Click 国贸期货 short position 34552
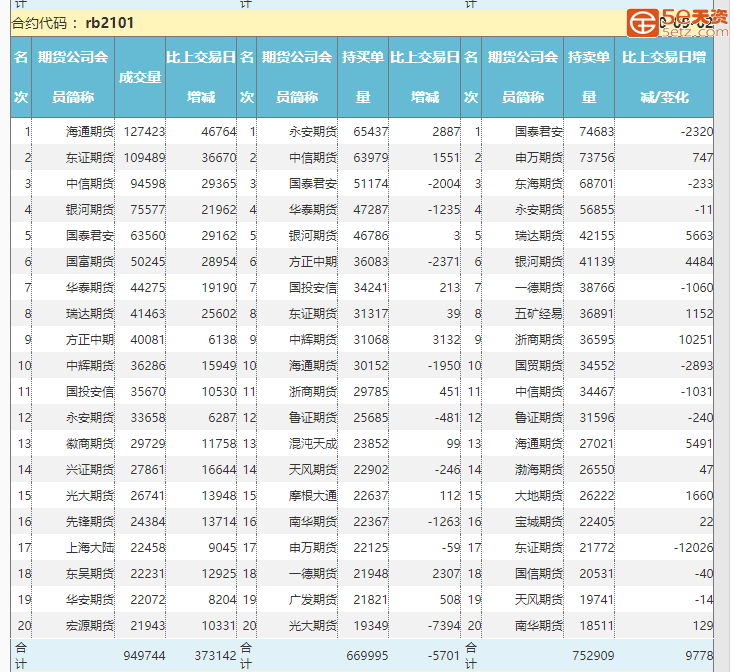 pos(596,365)
